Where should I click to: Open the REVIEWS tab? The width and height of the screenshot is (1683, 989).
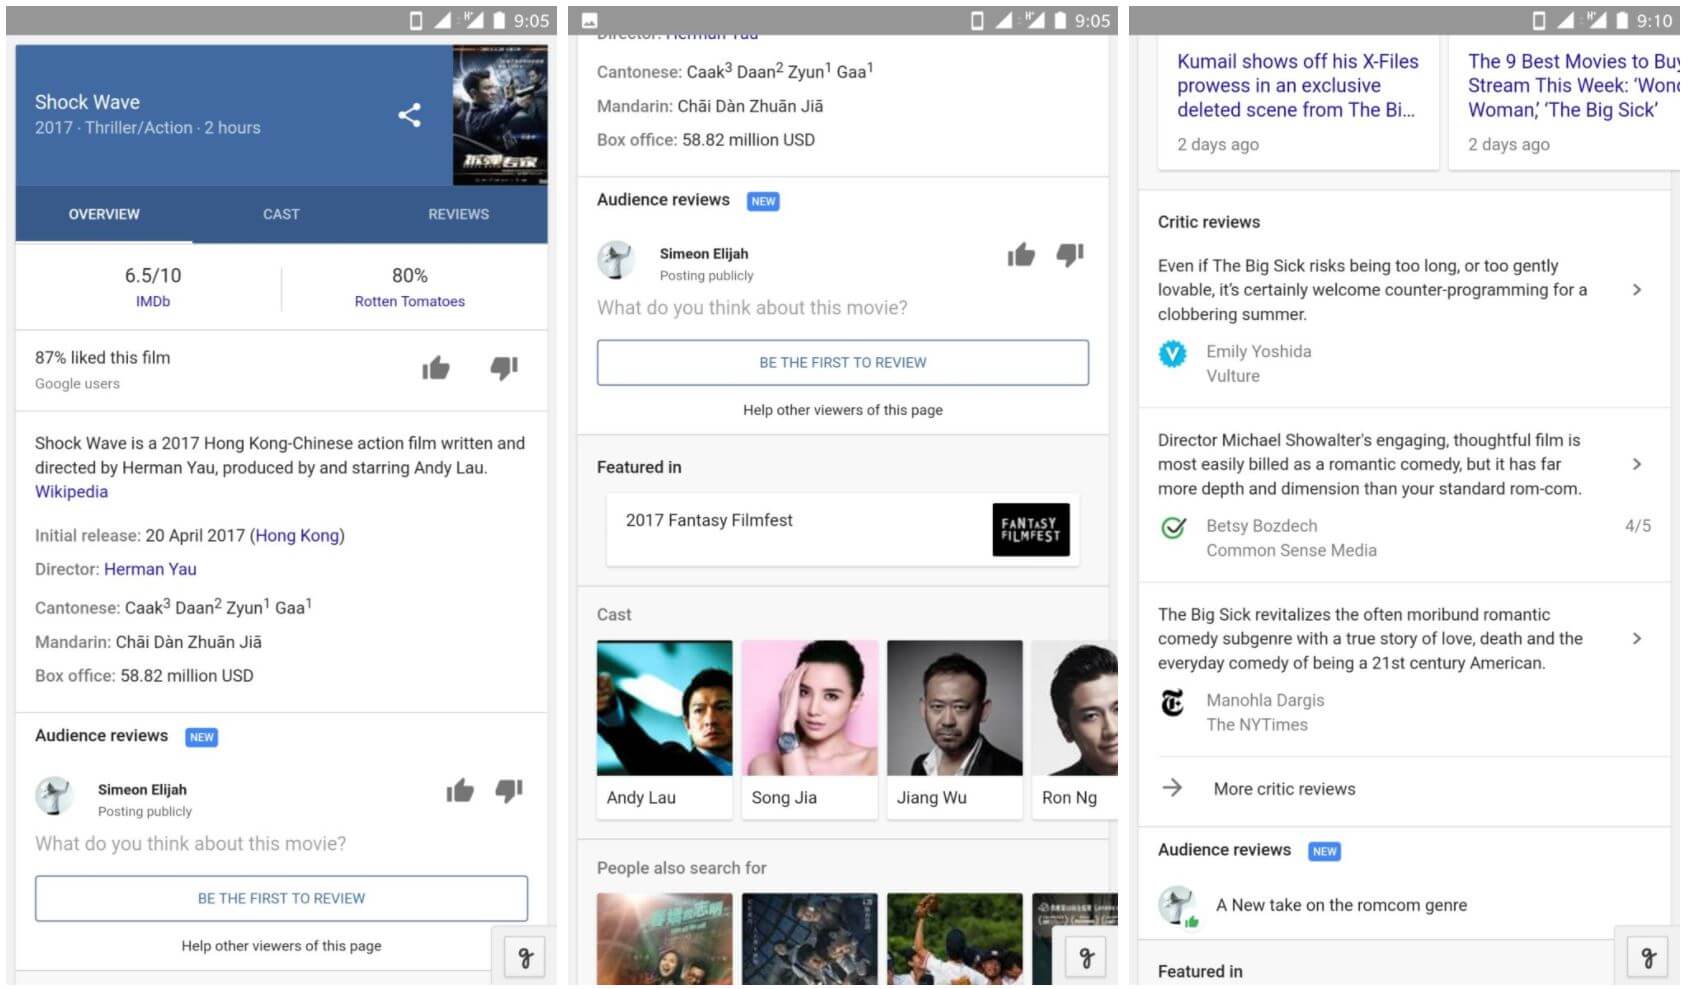[x=458, y=214]
